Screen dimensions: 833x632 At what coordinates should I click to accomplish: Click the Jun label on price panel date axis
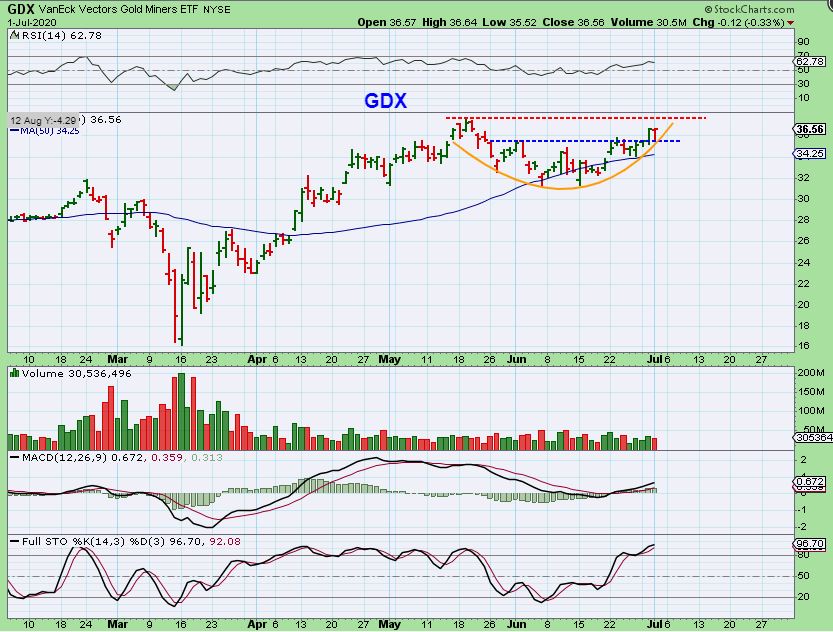point(516,359)
